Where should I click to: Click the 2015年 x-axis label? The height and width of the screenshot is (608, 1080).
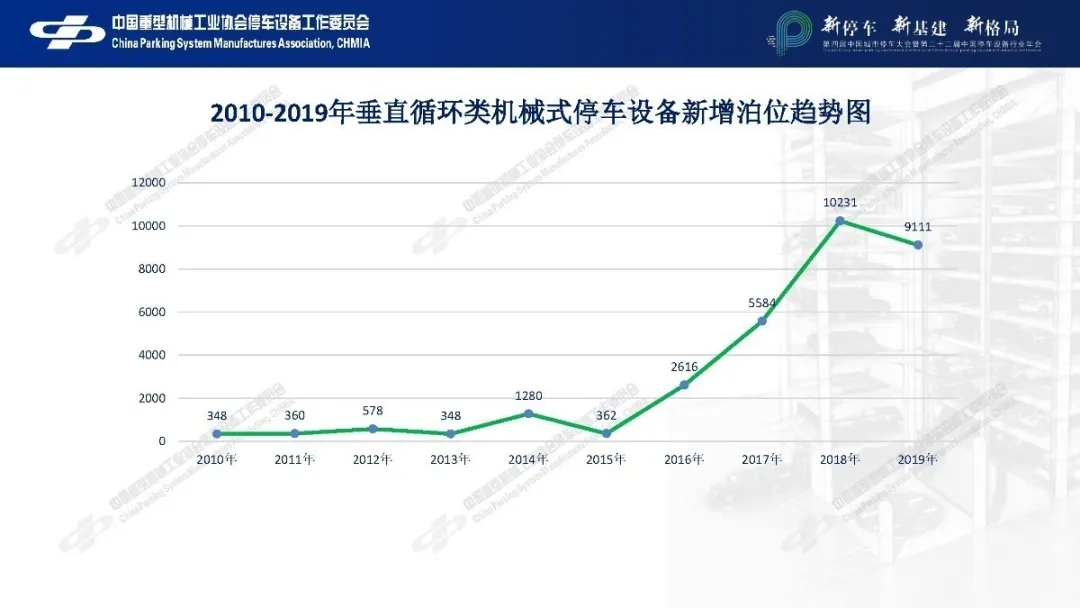click(606, 460)
